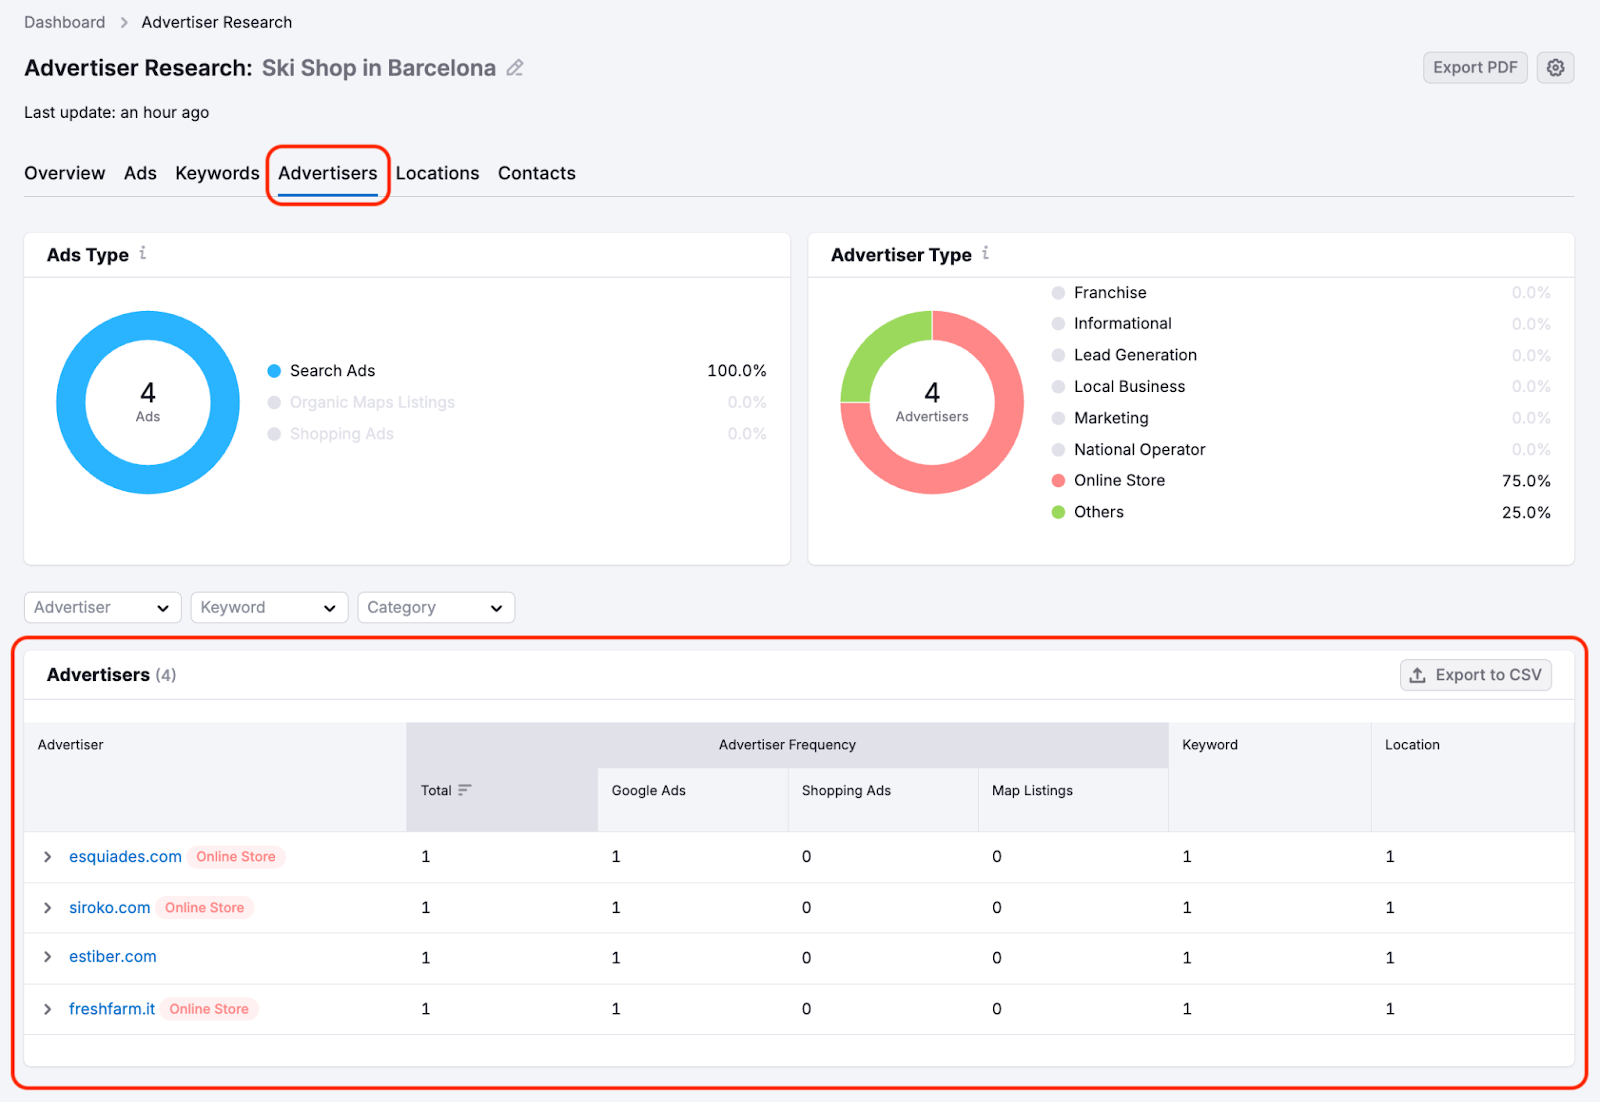
Task: Open the siroko.com advertiser link
Action: (109, 907)
